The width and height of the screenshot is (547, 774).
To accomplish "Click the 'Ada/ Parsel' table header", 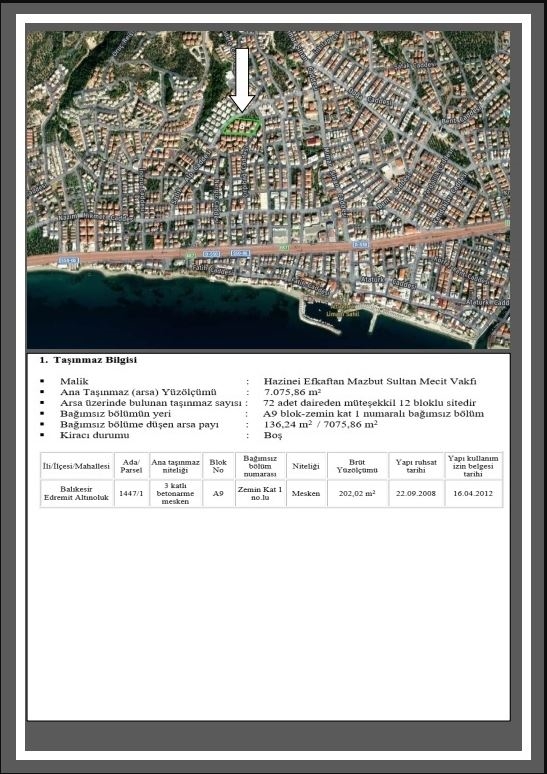I will point(131,466).
